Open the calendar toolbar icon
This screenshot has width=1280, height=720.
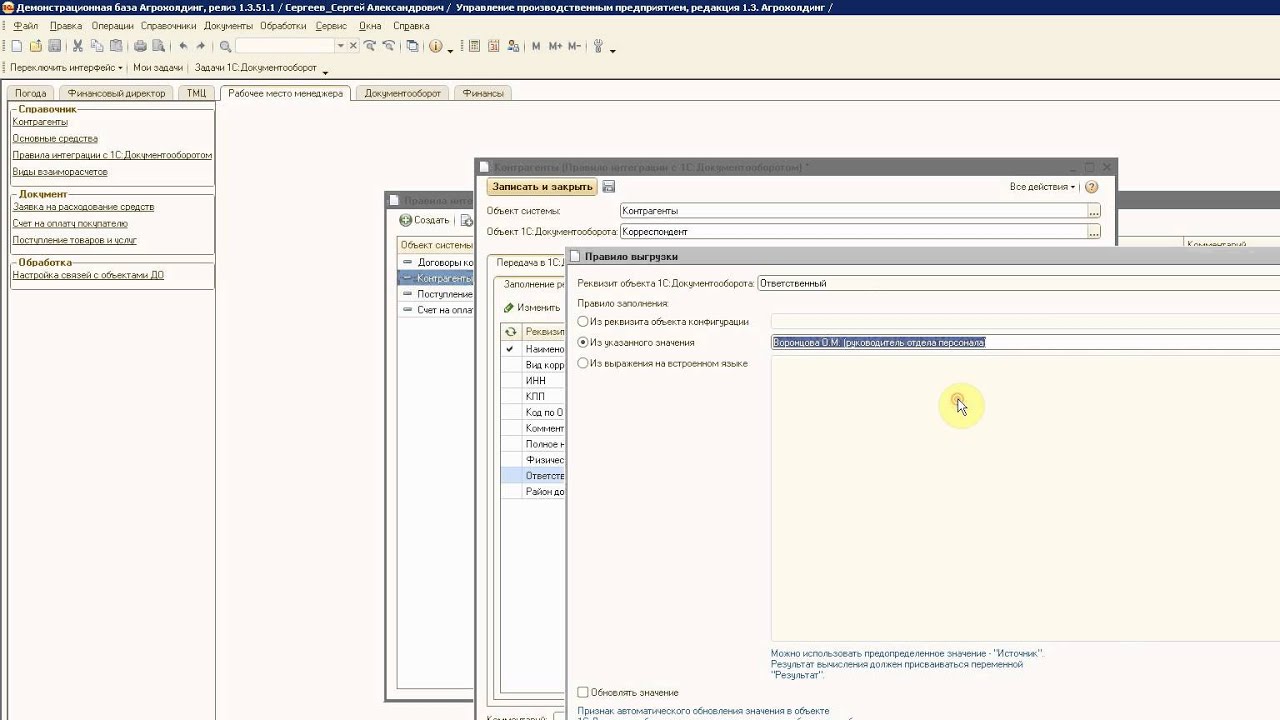[494, 46]
